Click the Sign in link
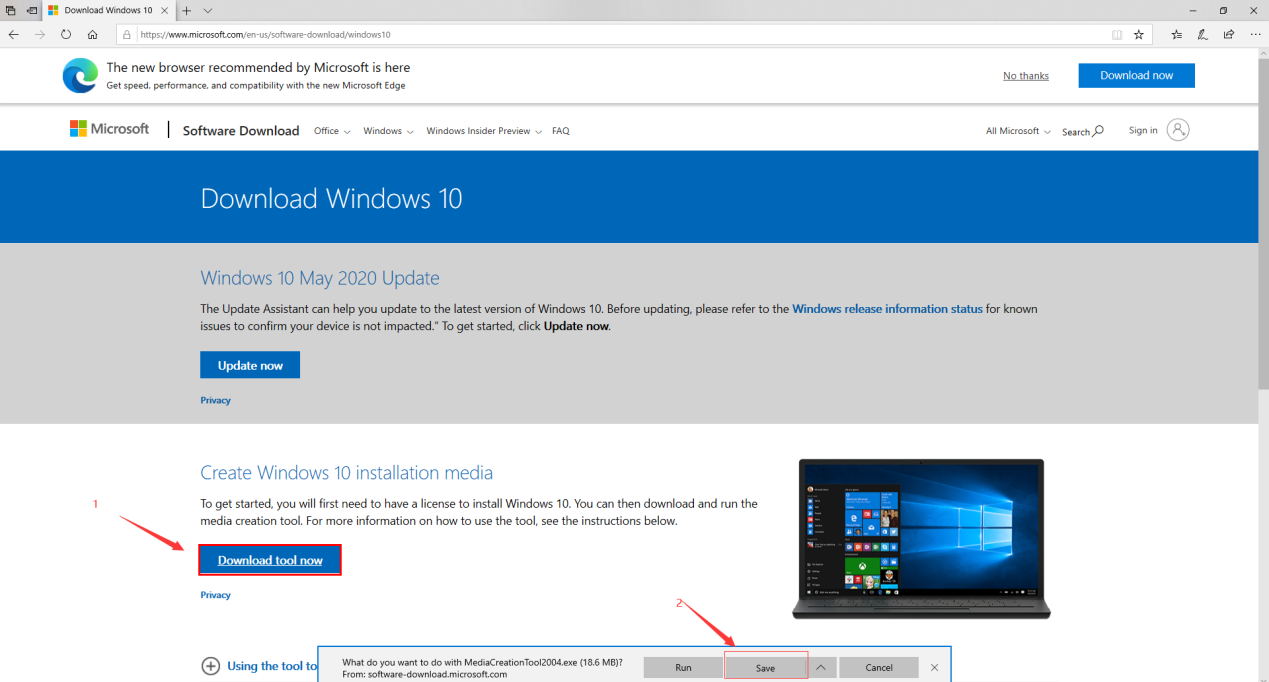The height and width of the screenshot is (682, 1269). point(1143,130)
